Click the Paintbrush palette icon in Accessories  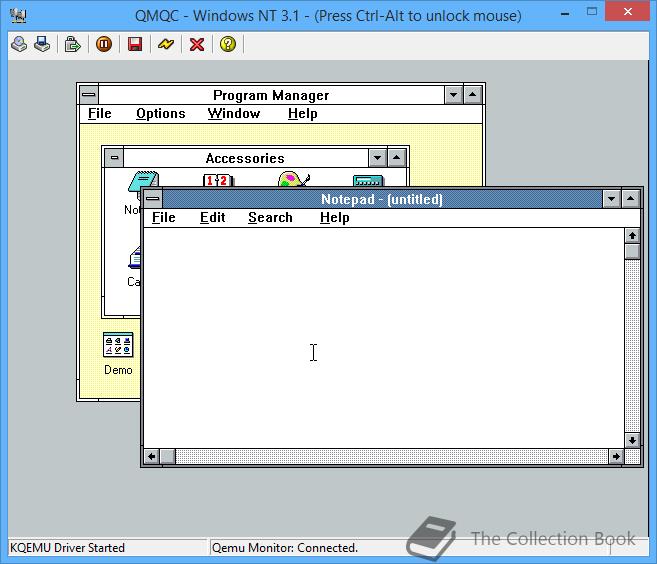click(294, 179)
